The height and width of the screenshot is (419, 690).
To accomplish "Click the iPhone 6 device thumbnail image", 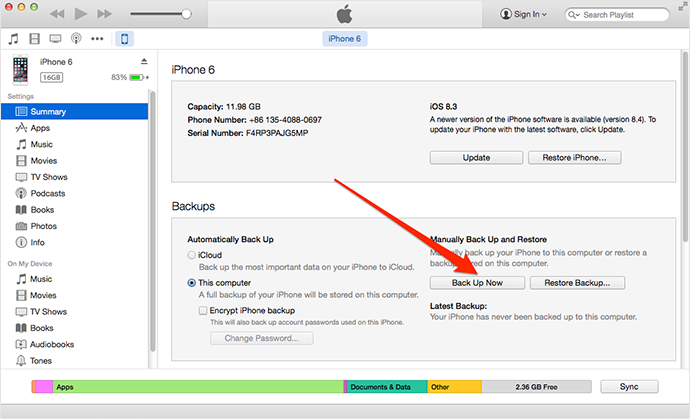I will tap(20, 70).
